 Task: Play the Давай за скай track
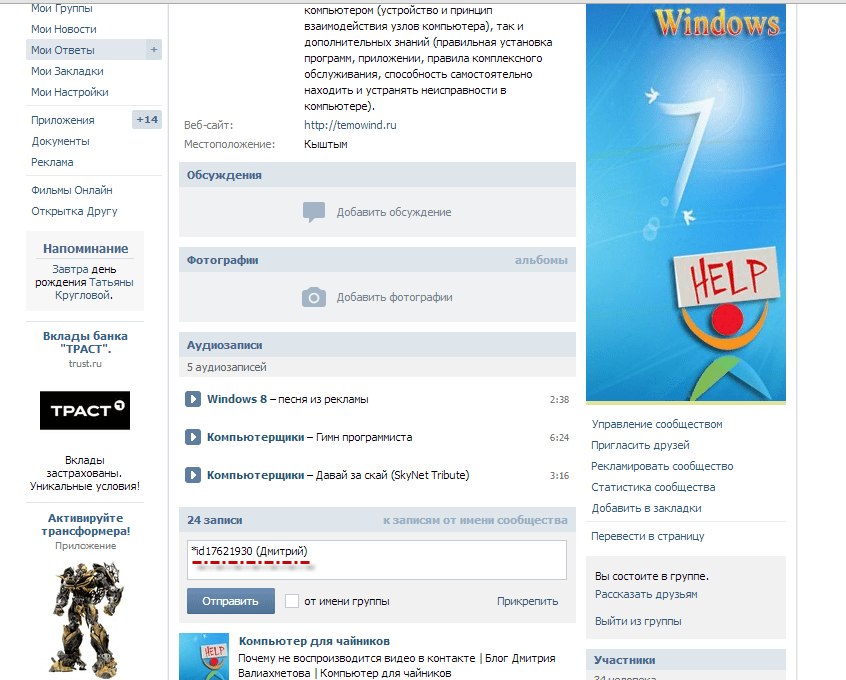tap(193, 475)
